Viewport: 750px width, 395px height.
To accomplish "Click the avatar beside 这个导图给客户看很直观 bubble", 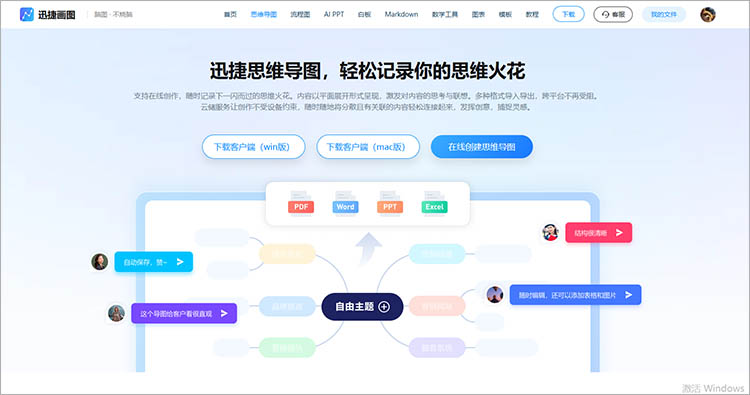I will [x=116, y=313].
